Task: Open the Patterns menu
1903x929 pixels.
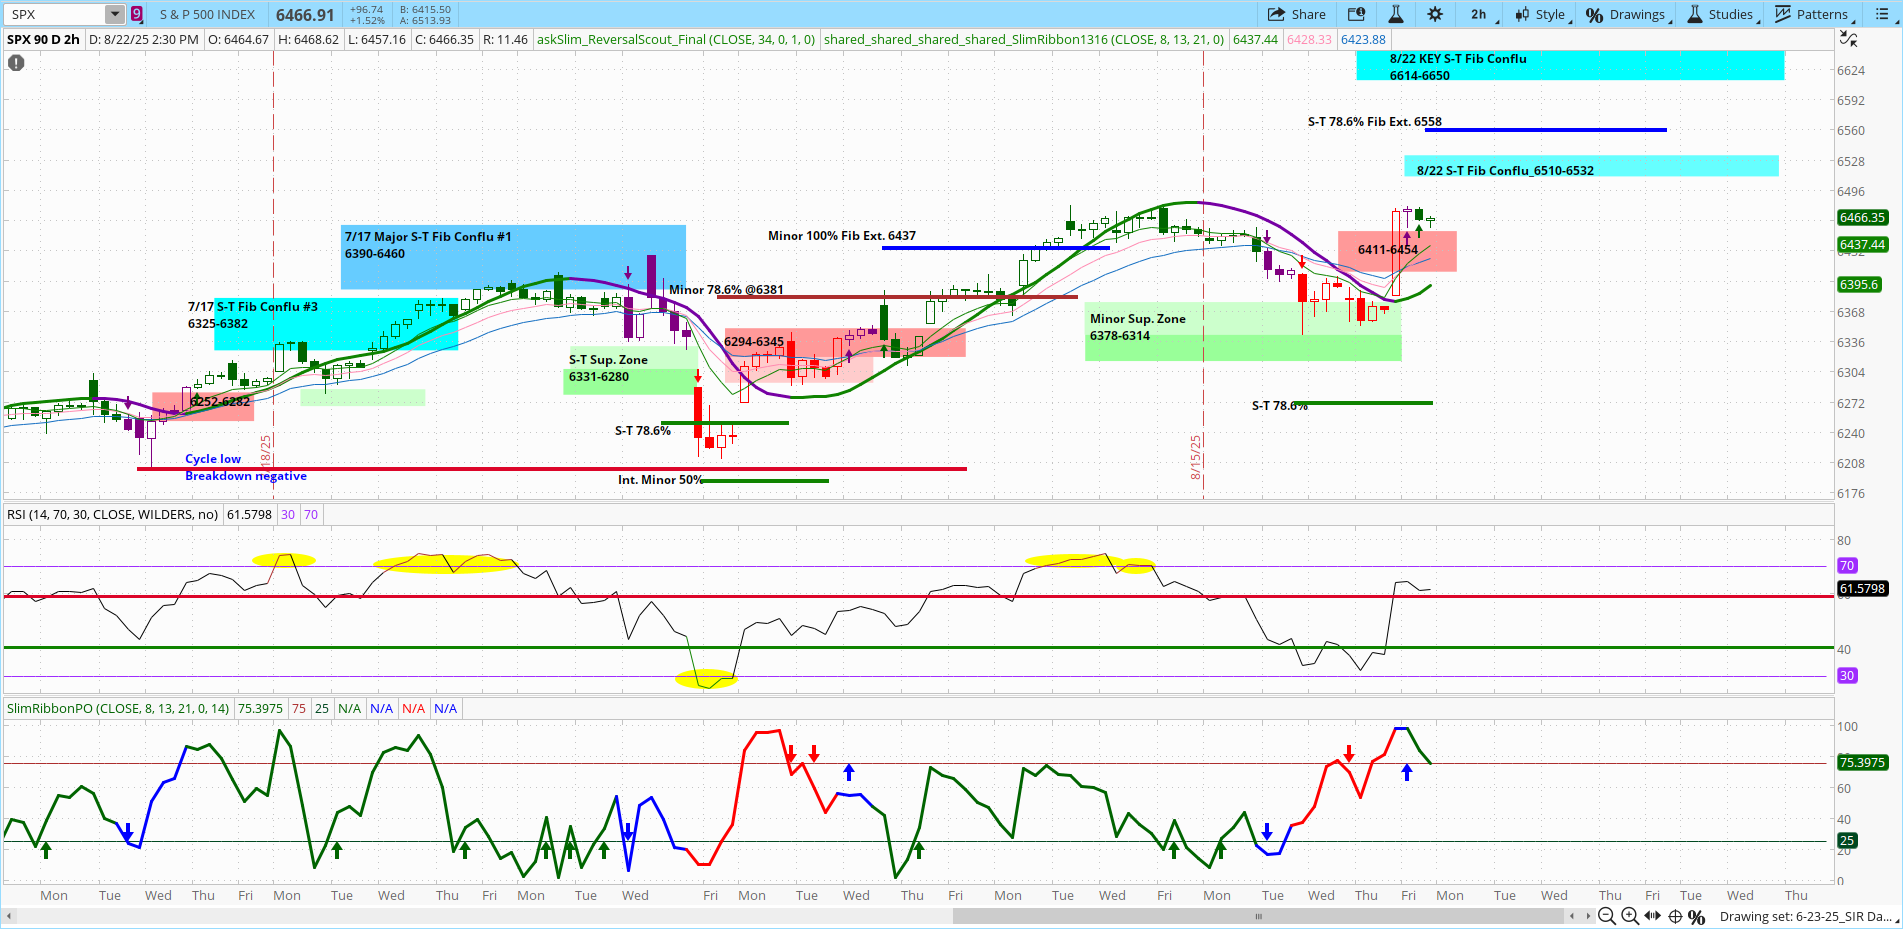Action: point(1813,14)
